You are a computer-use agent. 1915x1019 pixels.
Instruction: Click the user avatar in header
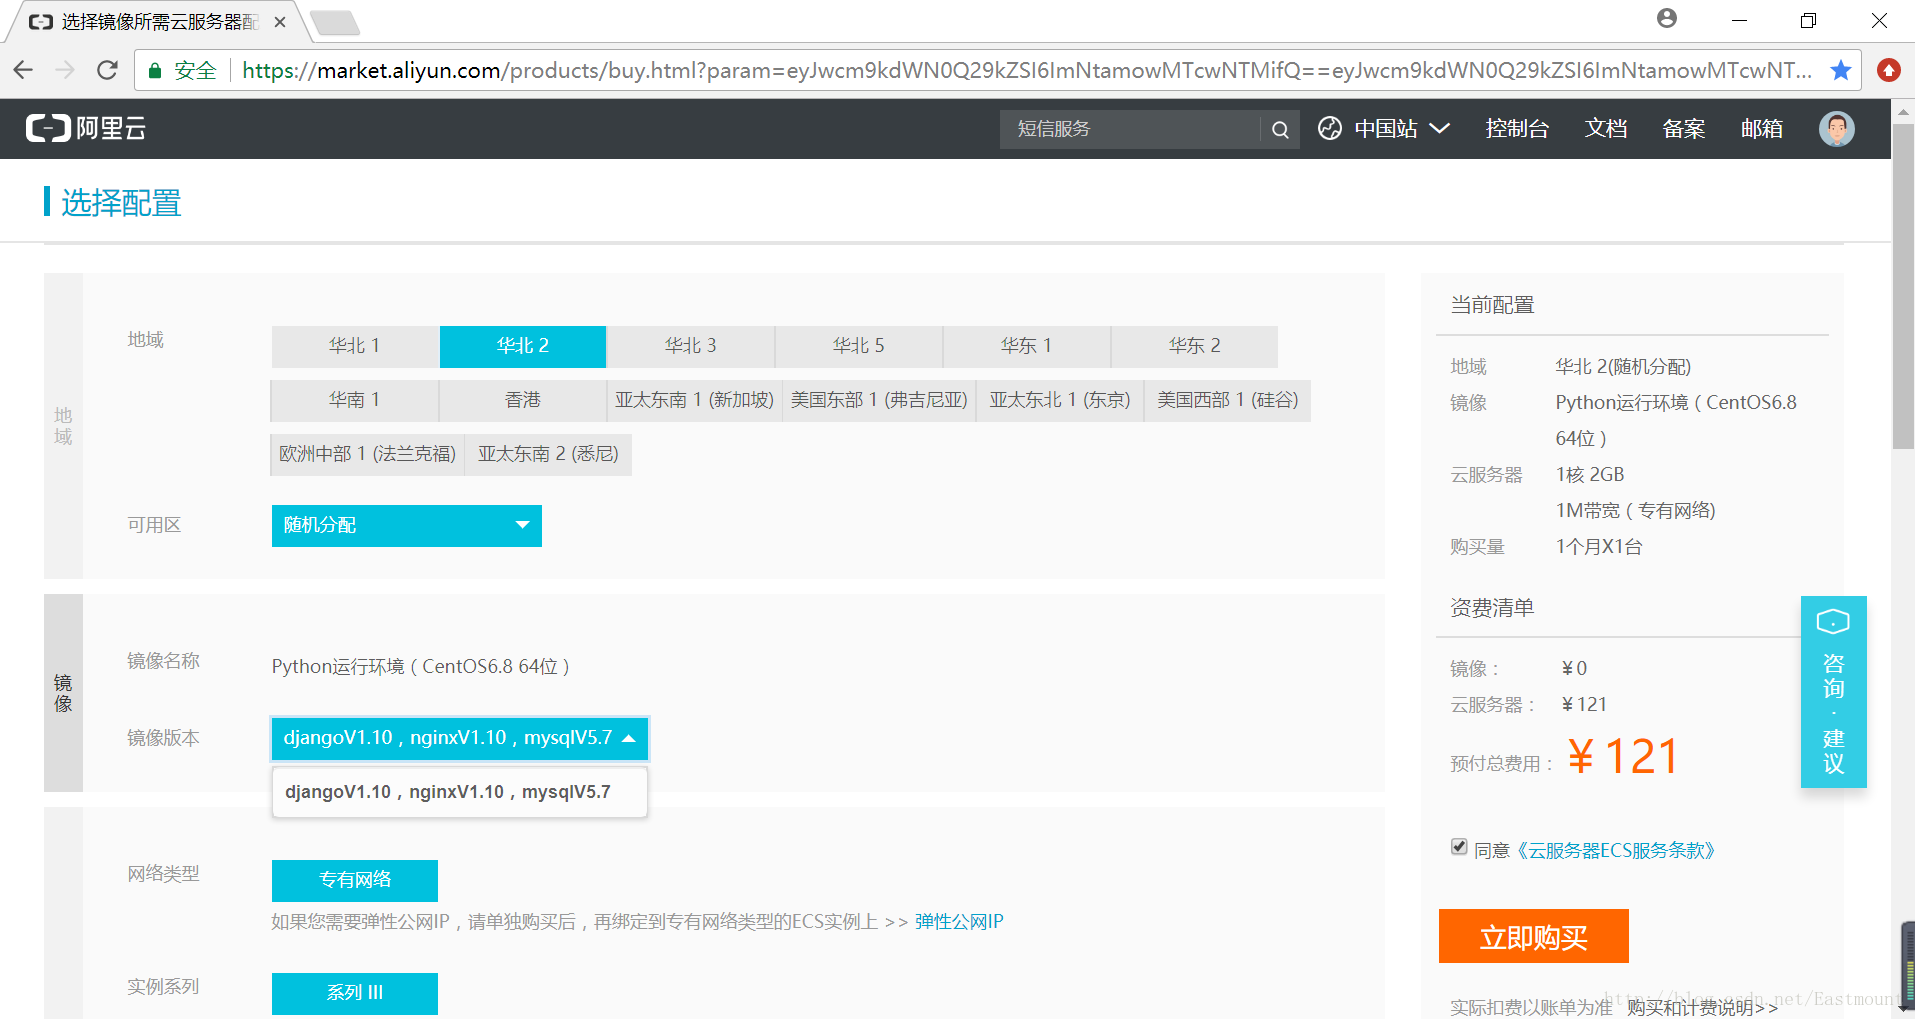[1836, 128]
